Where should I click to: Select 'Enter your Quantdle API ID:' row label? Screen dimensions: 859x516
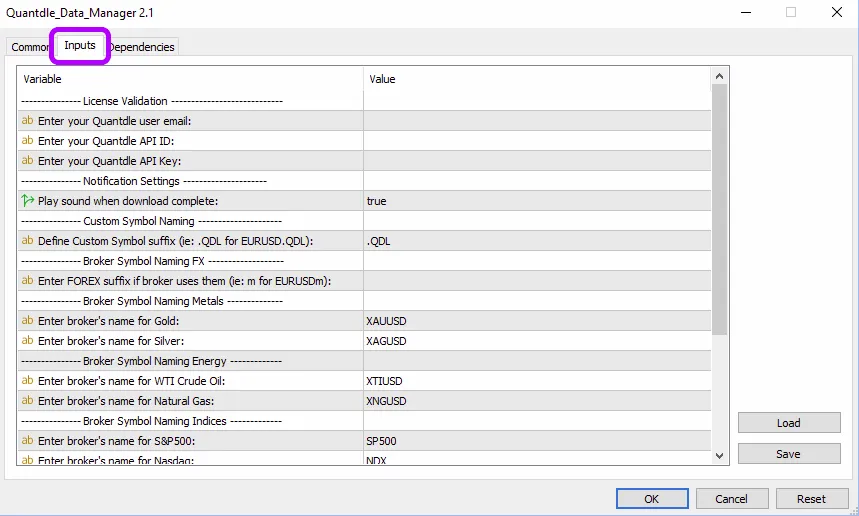106,141
